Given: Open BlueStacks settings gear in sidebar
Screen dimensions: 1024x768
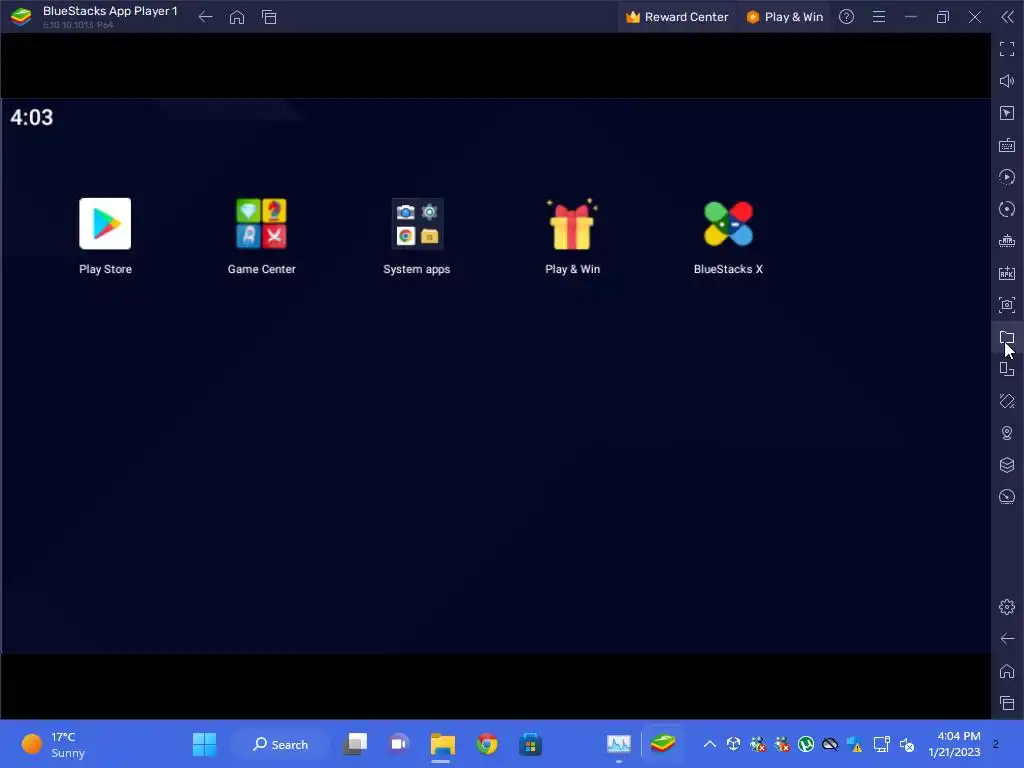Looking at the screenshot, I should pyautogui.click(x=1007, y=607).
